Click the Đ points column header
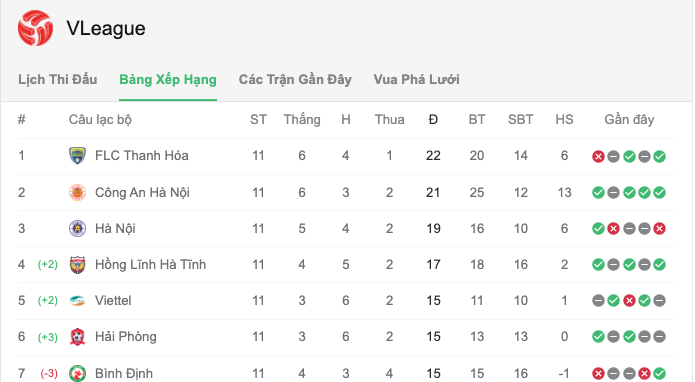The height and width of the screenshot is (382, 695). 433,120
